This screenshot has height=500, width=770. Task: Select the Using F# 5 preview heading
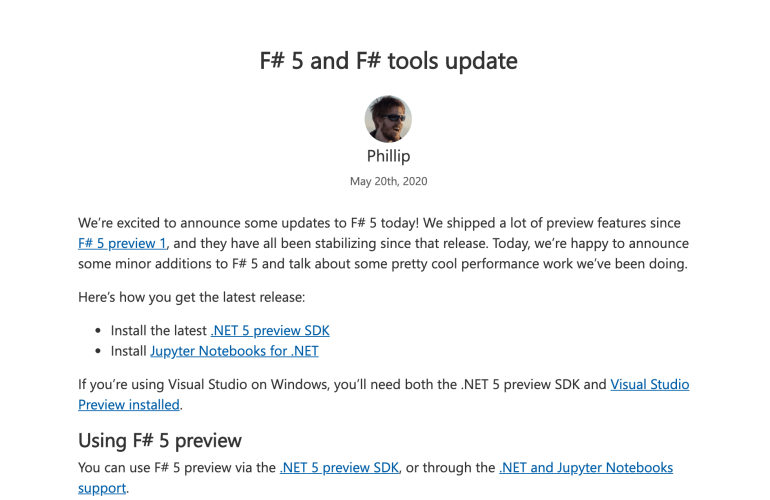(160, 440)
